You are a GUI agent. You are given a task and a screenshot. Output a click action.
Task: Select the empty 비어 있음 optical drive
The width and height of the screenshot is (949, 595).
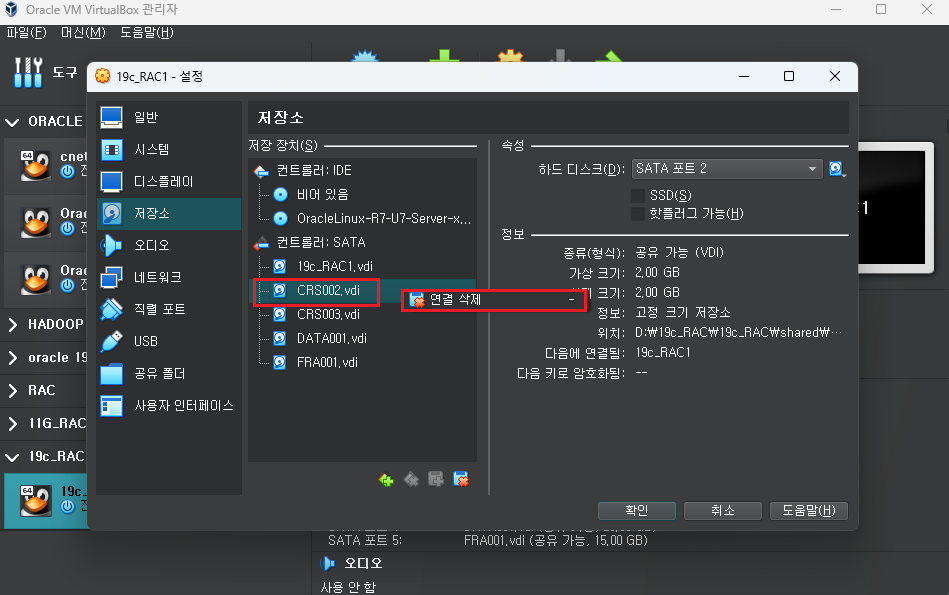(322, 194)
